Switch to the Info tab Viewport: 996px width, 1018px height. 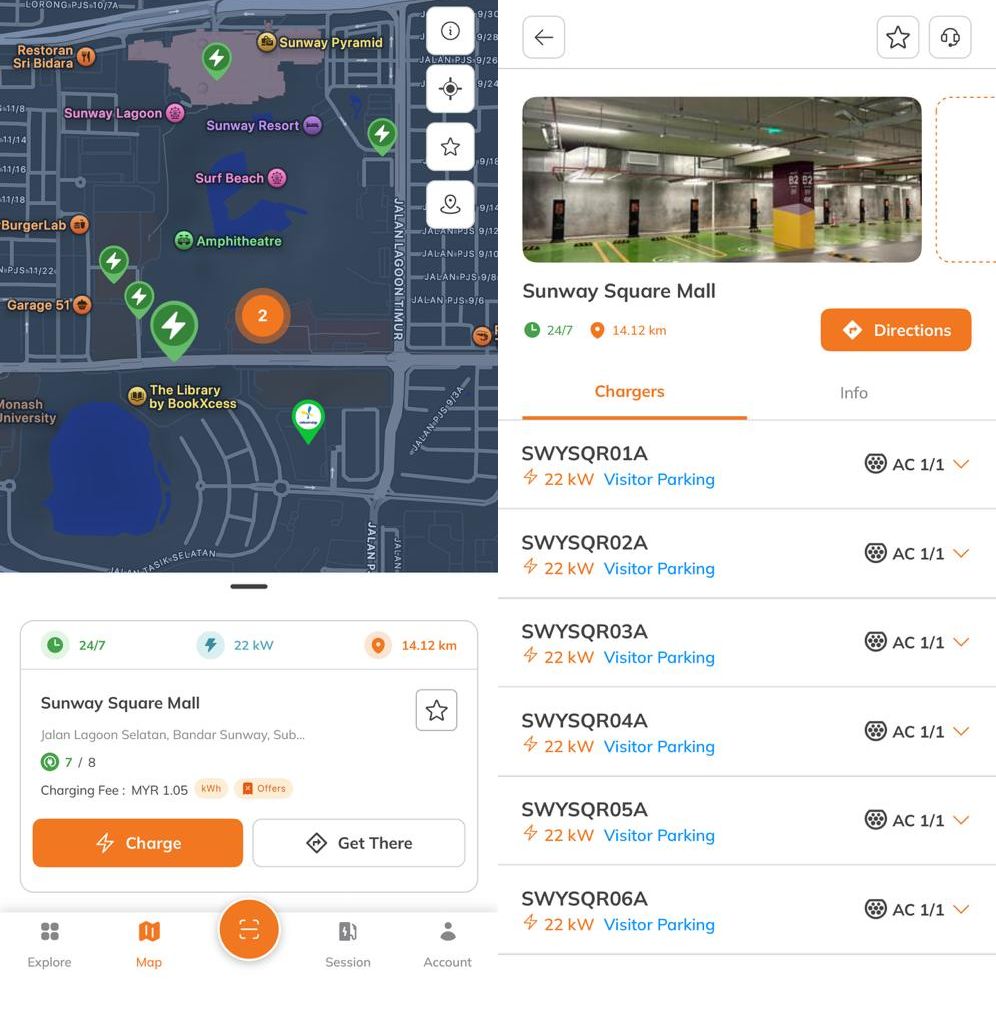853,393
